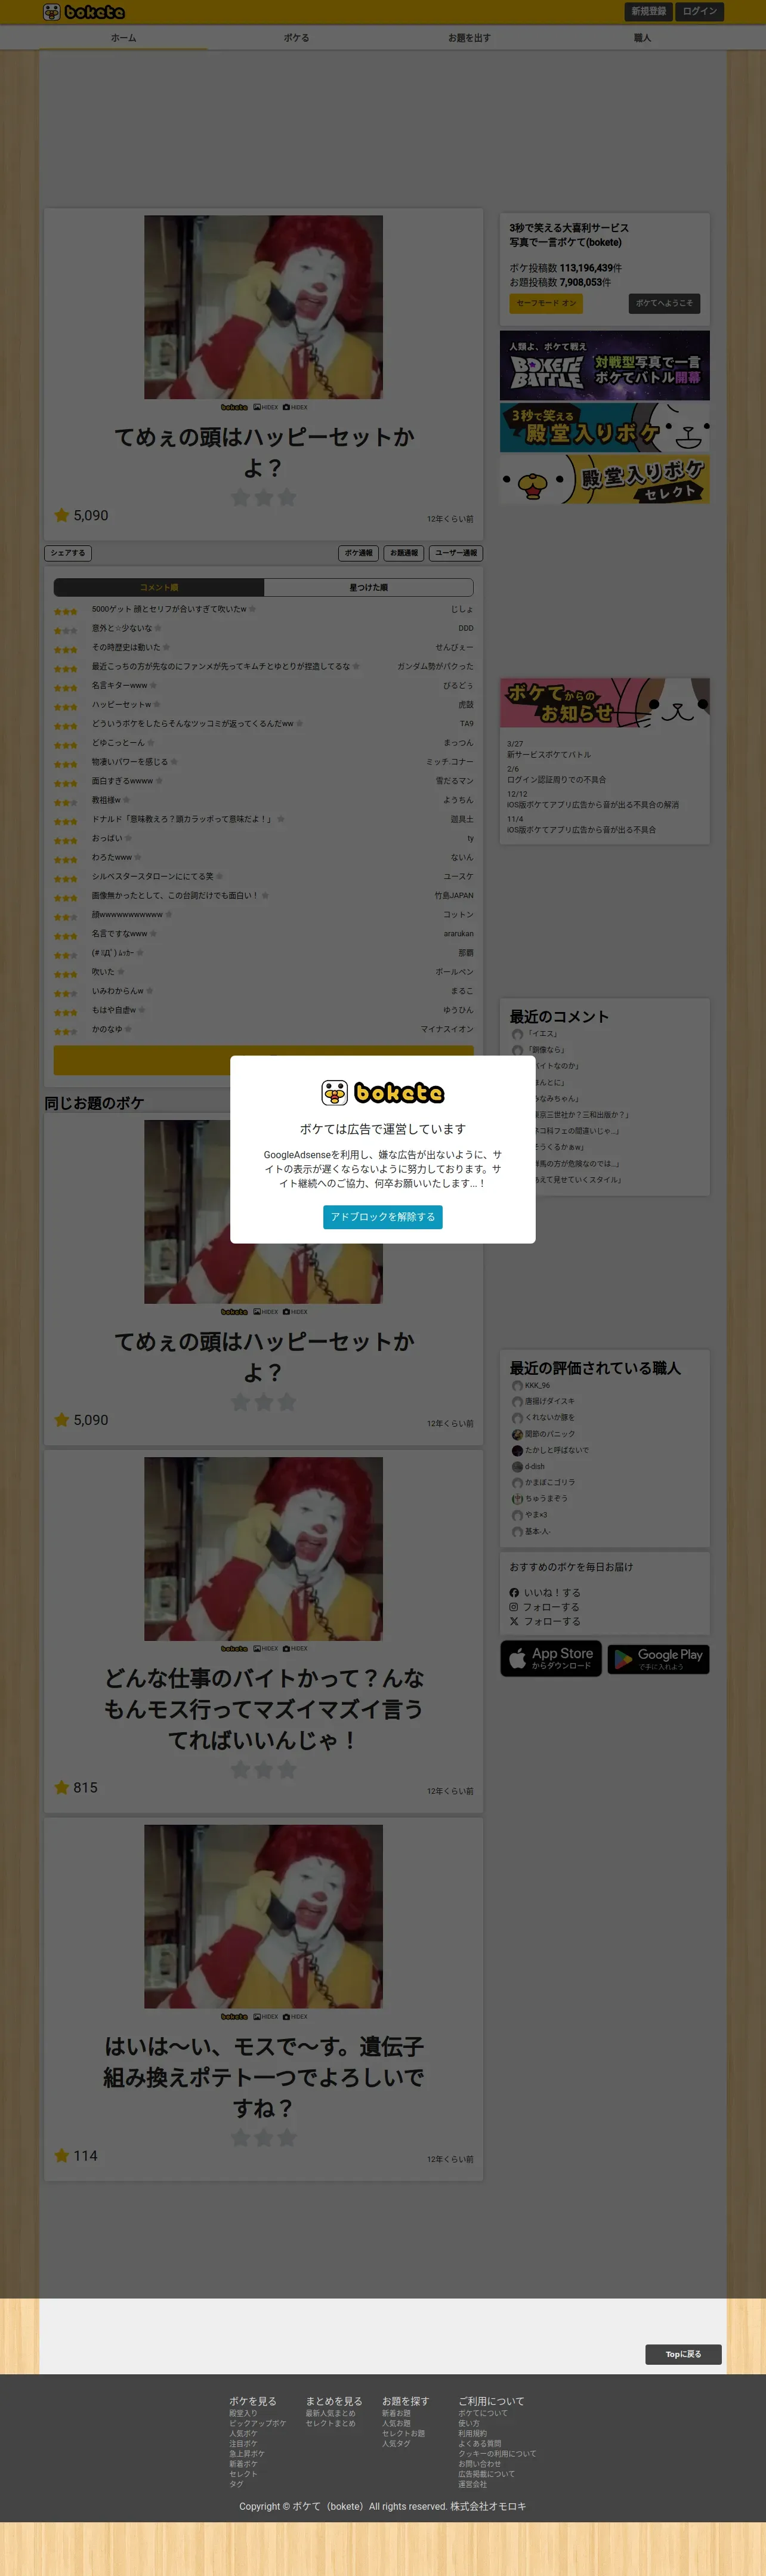Screen dimensions: 766x2576
Task: Click the ユーザー通報 button
Action: [x=456, y=553]
